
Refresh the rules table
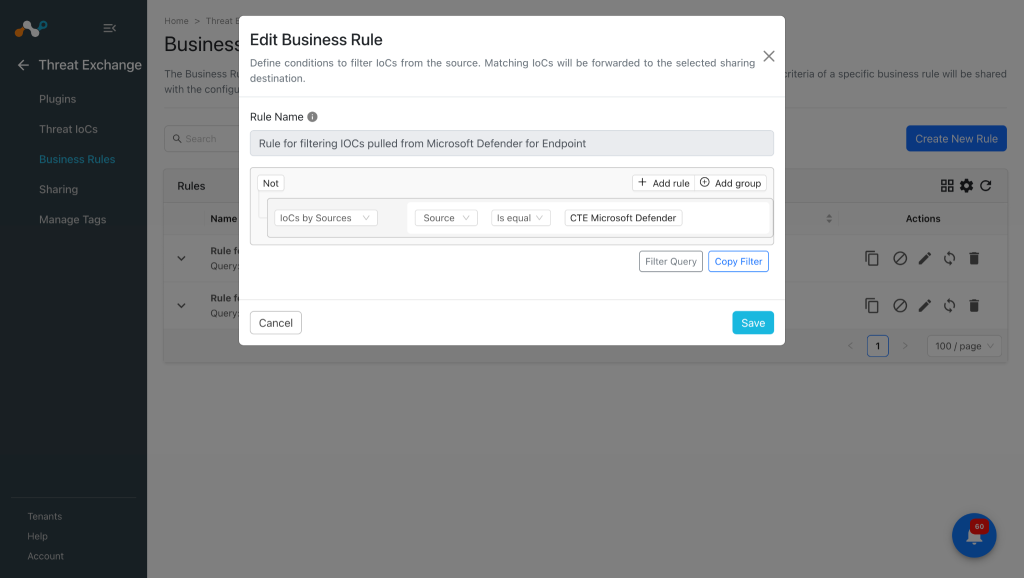click(x=985, y=186)
